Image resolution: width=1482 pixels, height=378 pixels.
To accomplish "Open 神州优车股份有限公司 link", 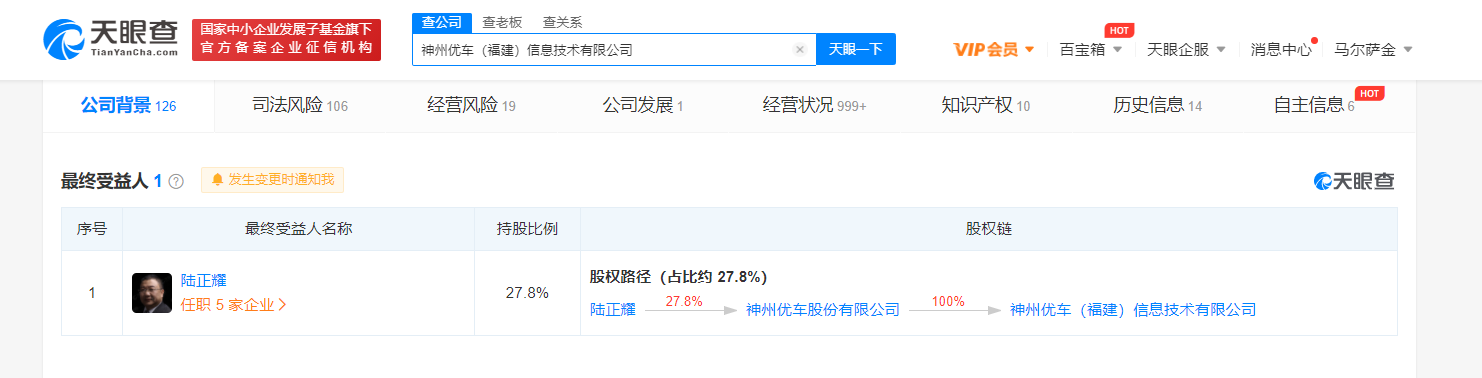I will (823, 310).
